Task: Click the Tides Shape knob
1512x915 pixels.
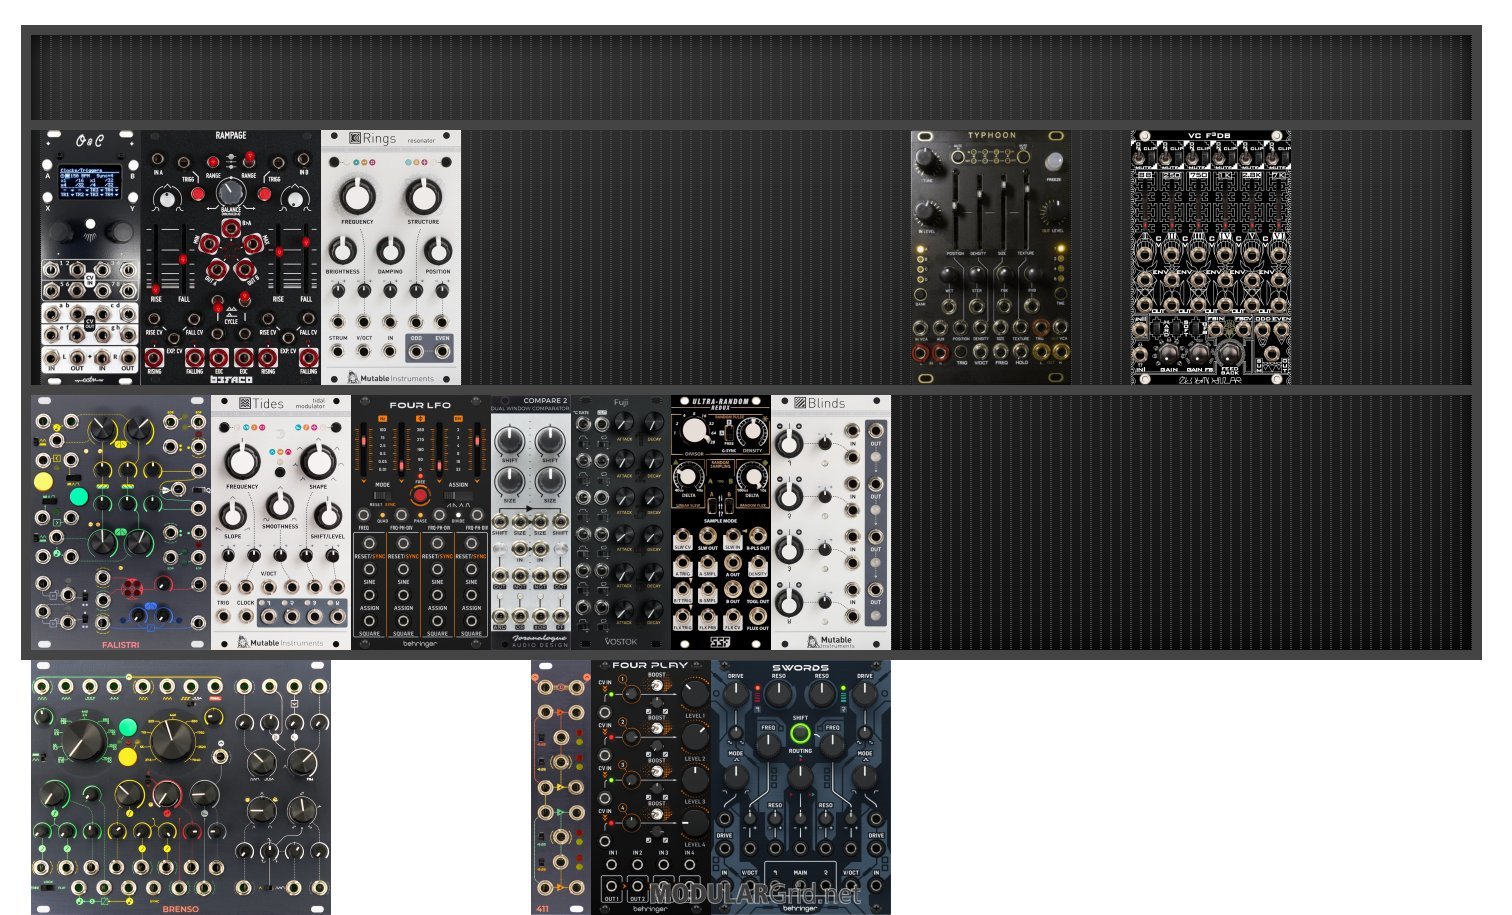Action: (x=318, y=461)
